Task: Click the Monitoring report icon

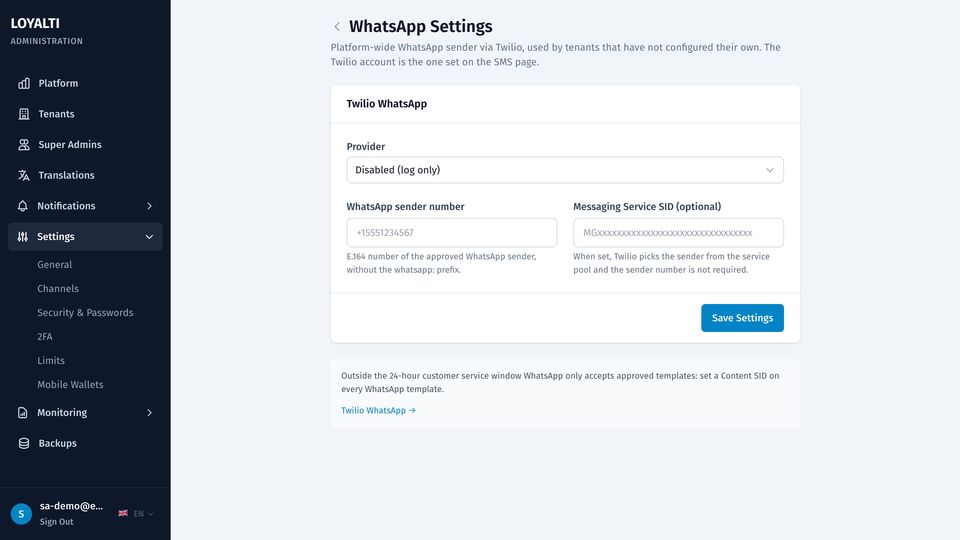Action: [23, 413]
